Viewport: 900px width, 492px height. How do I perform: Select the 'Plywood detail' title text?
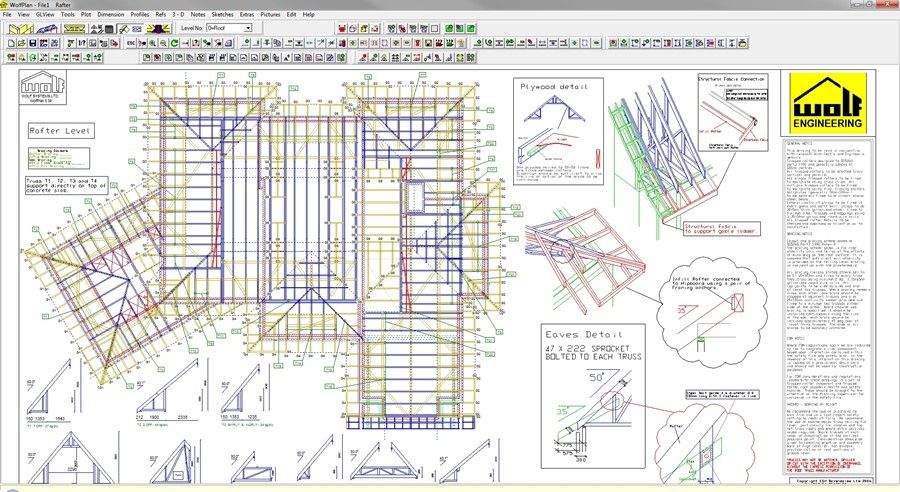(x=554, y=87)
